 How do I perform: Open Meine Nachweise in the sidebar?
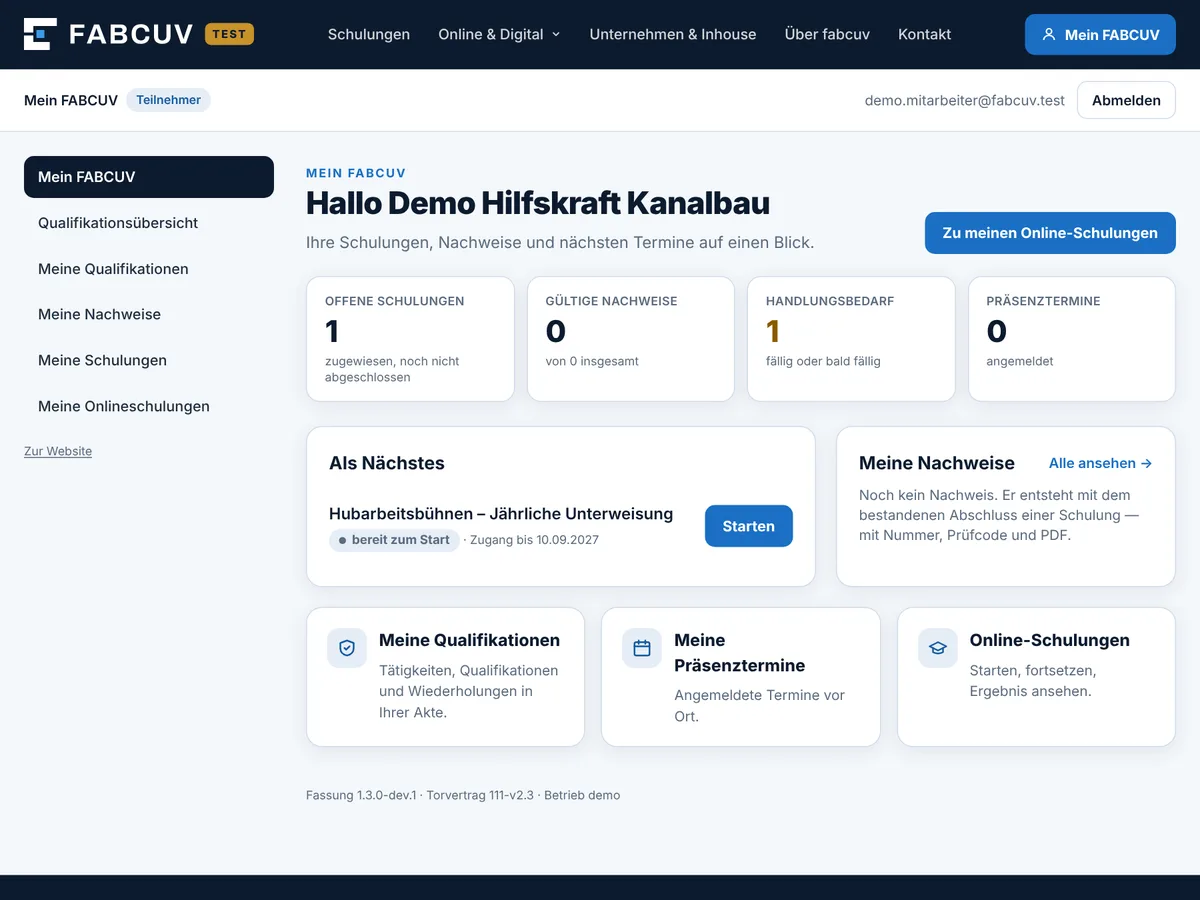pyautogui.click(x=149, y=314)
